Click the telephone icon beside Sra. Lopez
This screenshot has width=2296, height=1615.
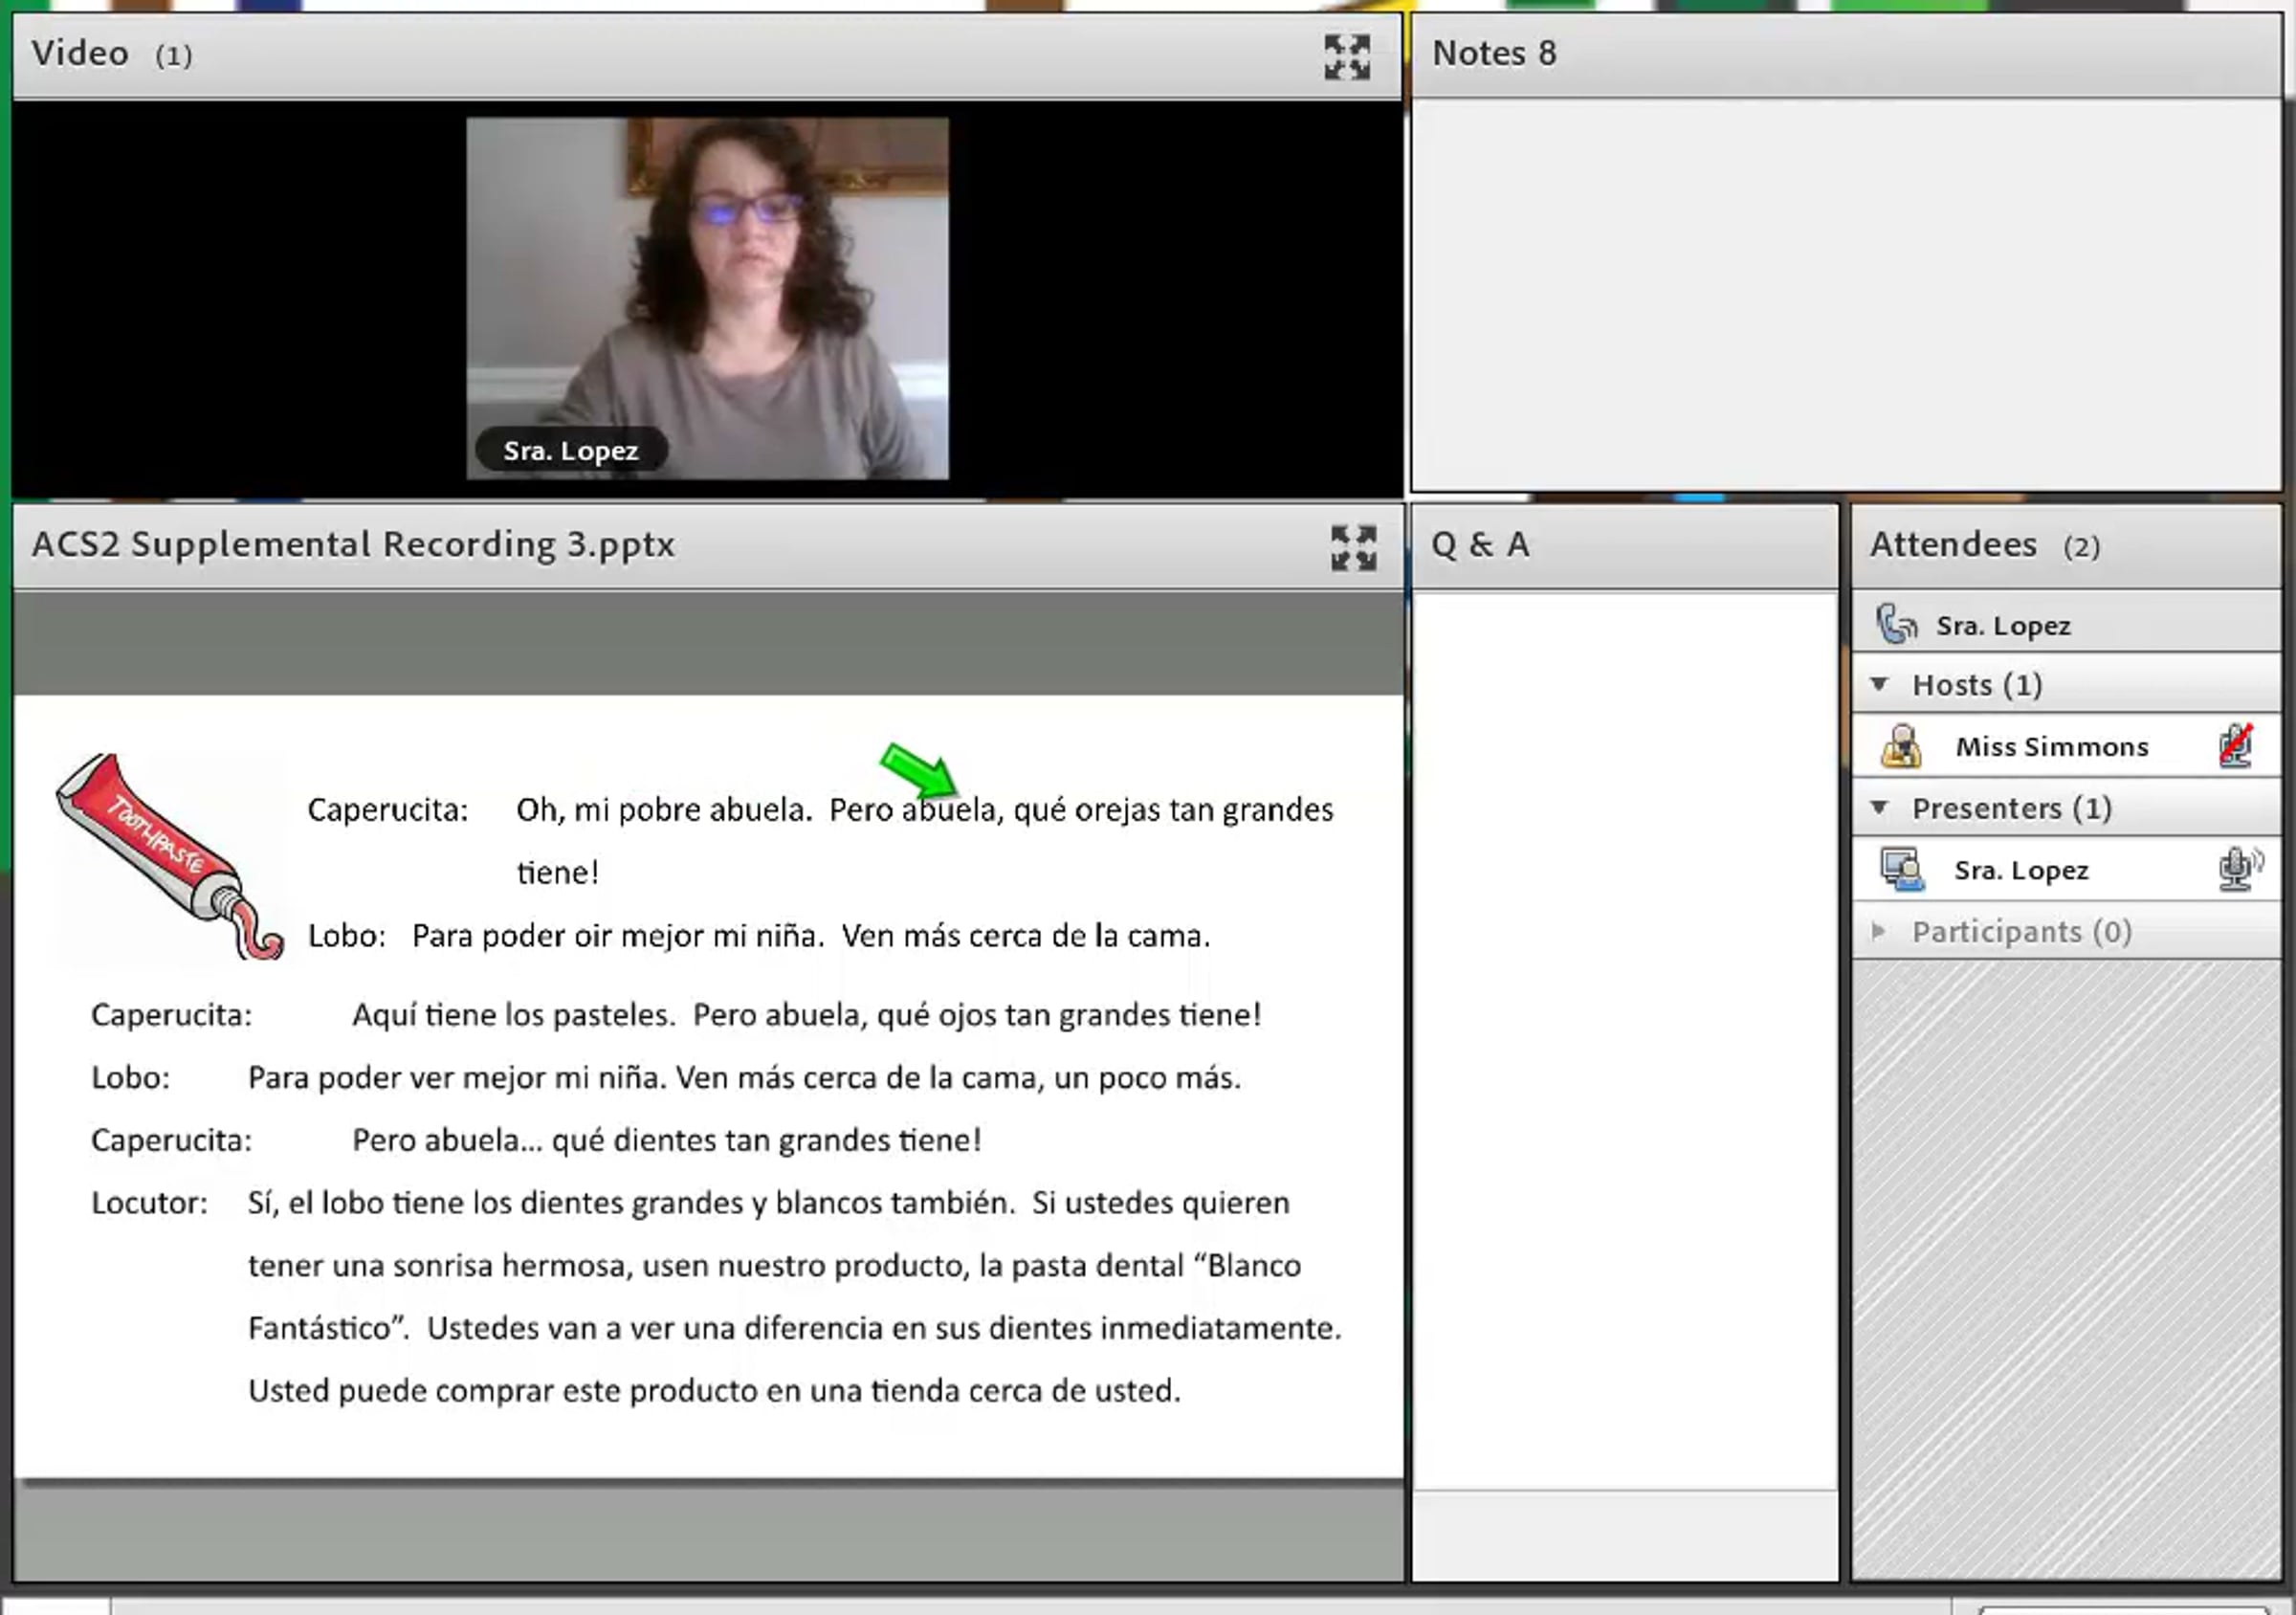[1895, 625]
